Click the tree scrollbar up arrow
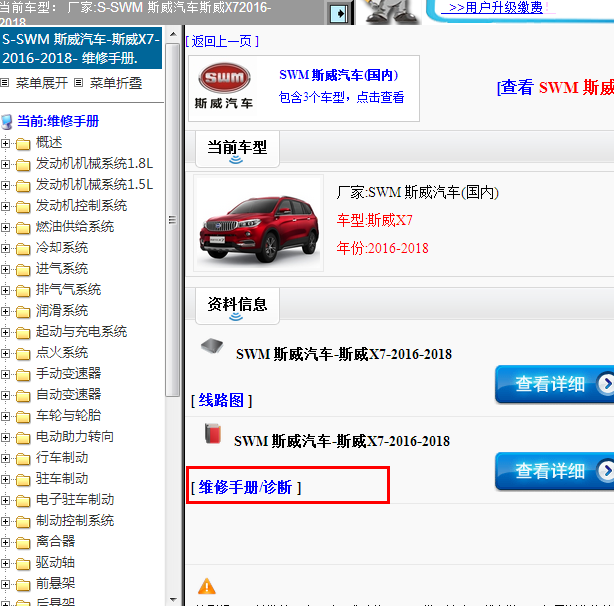The image size is (614, 606). tap(173, 34)
